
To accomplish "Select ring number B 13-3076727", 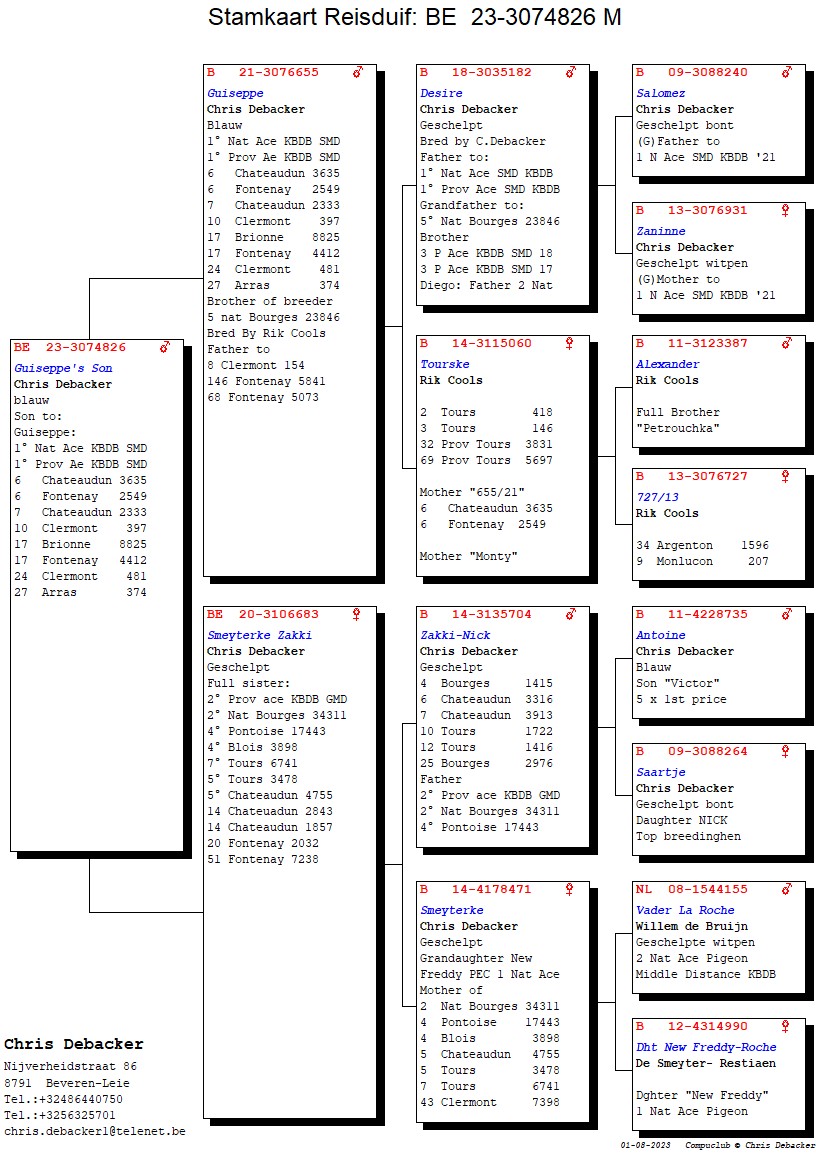I will click(691, 476).
